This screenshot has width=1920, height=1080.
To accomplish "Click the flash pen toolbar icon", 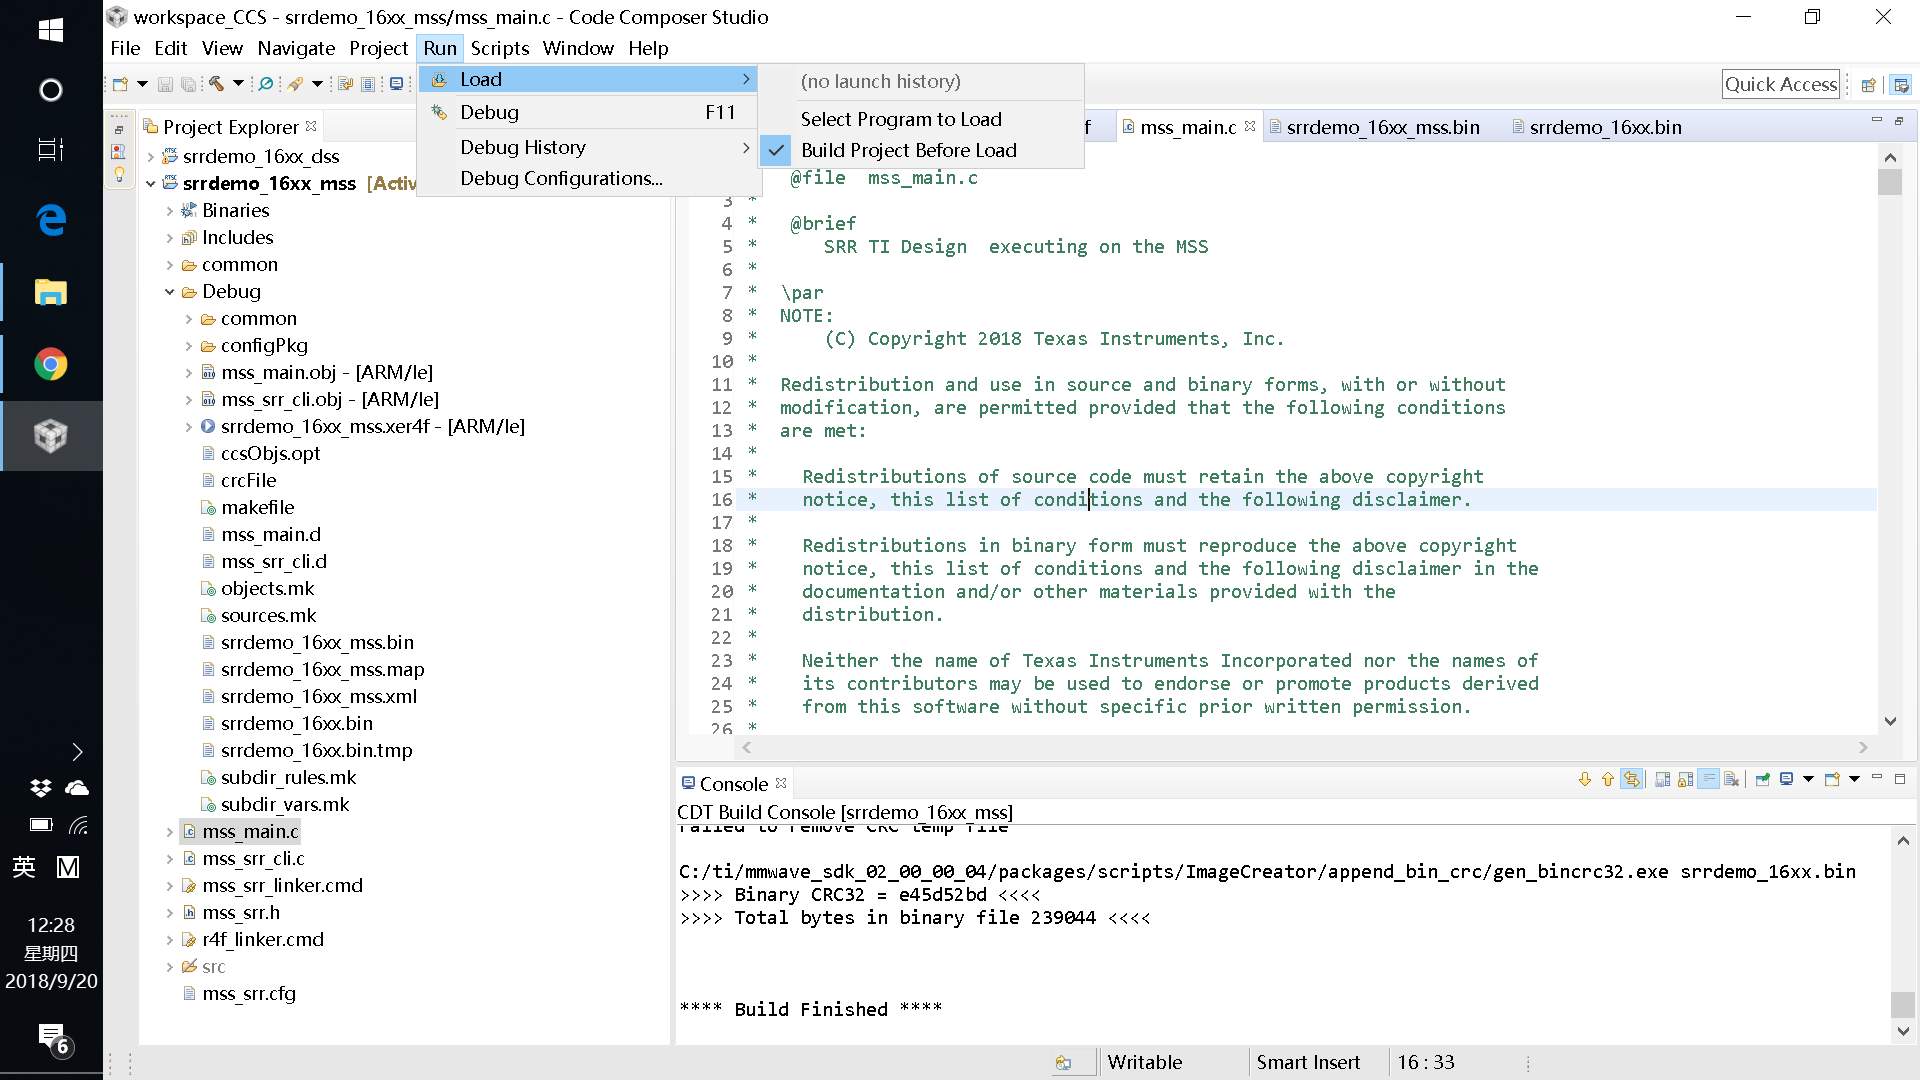I will 295,84.
